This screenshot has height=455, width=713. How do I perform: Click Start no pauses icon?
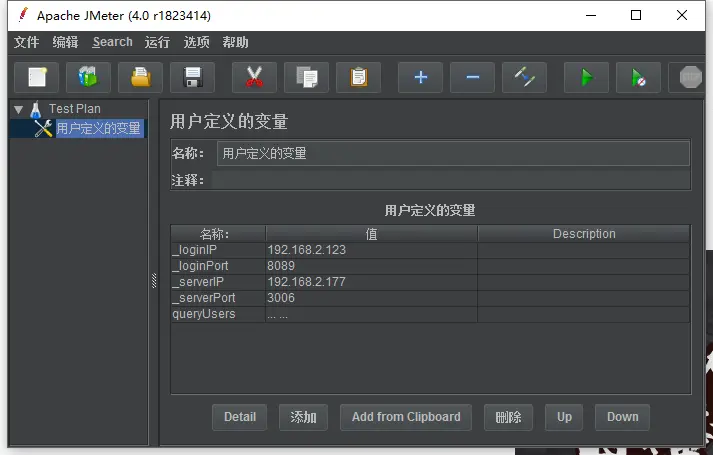pyautogui.click(x=638, y=77)
